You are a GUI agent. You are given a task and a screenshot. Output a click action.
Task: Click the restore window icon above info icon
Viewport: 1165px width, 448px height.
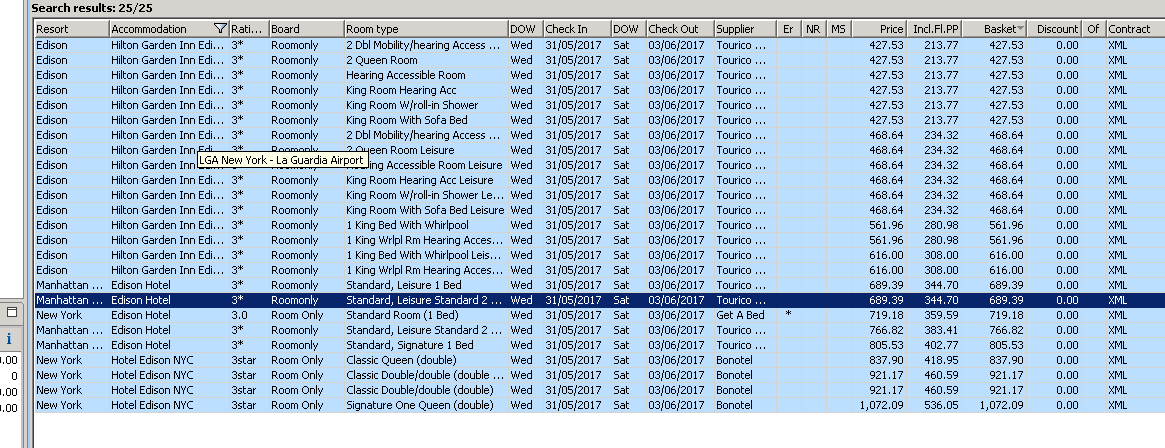click(x=11, y=312)
